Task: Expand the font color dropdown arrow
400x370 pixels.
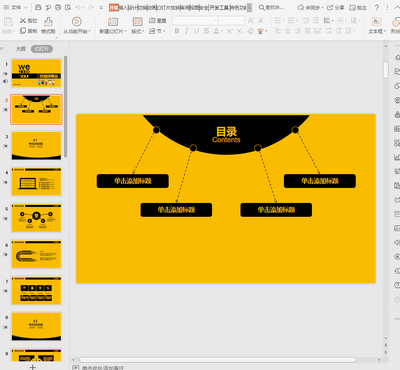Action: 222,31
